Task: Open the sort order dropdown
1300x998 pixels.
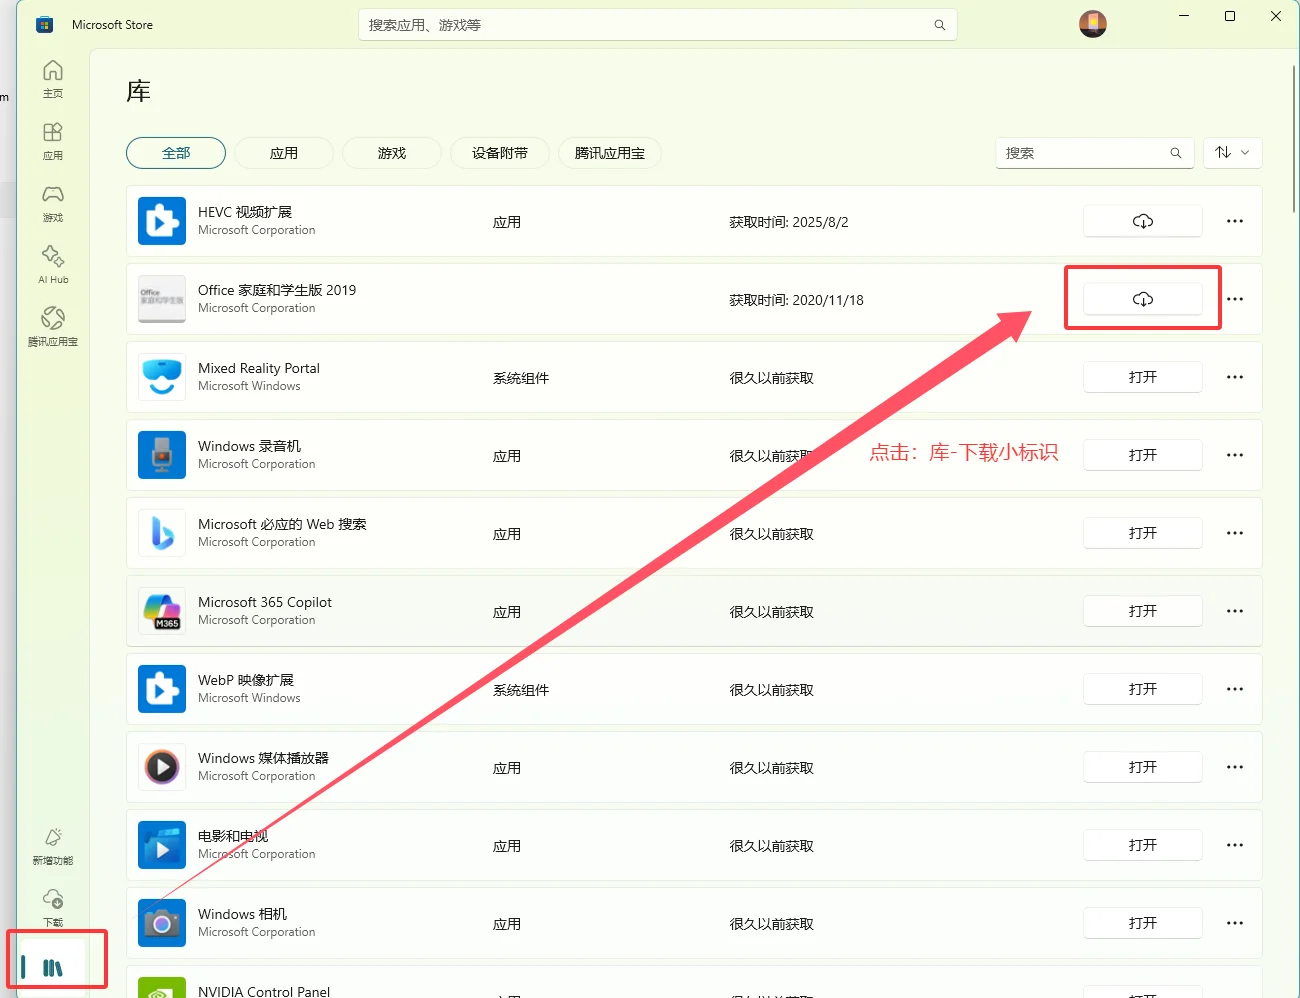Action: [1232, 153]
